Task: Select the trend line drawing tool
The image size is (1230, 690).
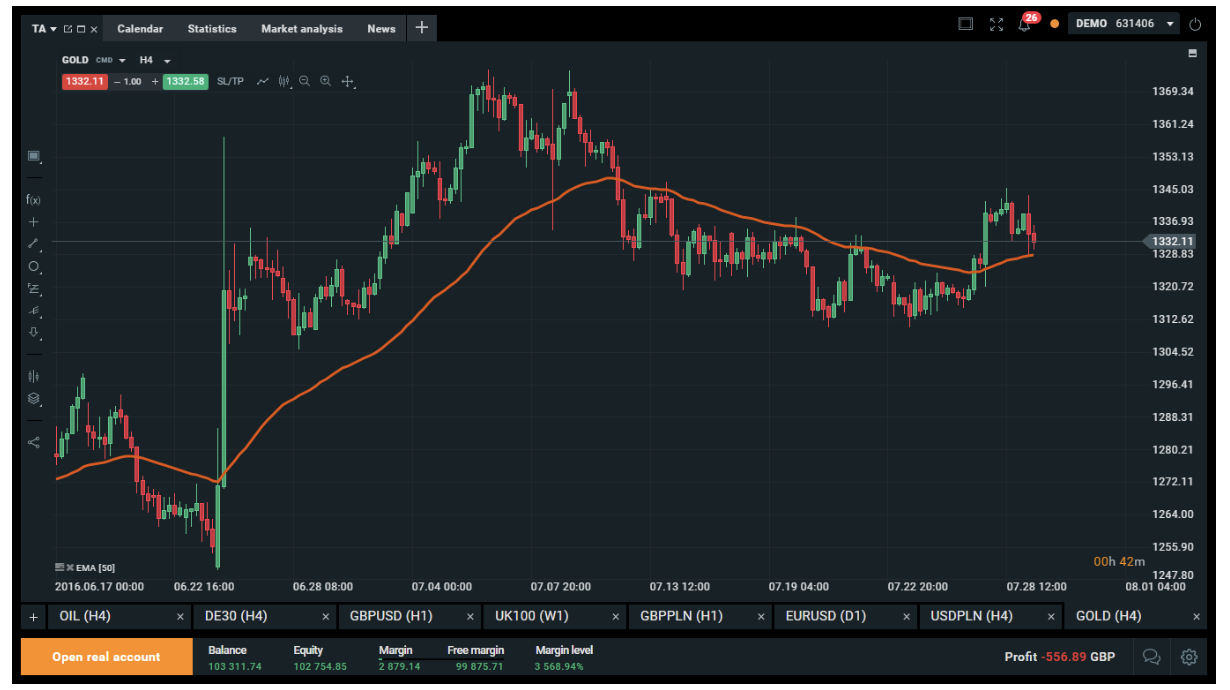Action: [x=33, y=244]
